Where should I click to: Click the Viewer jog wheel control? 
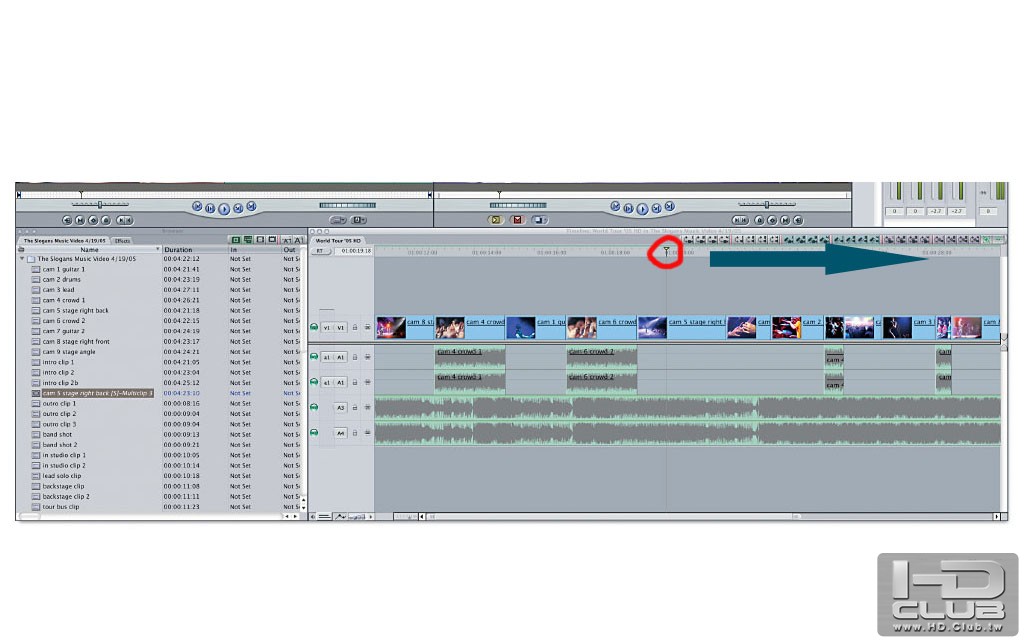pos(347,205)
